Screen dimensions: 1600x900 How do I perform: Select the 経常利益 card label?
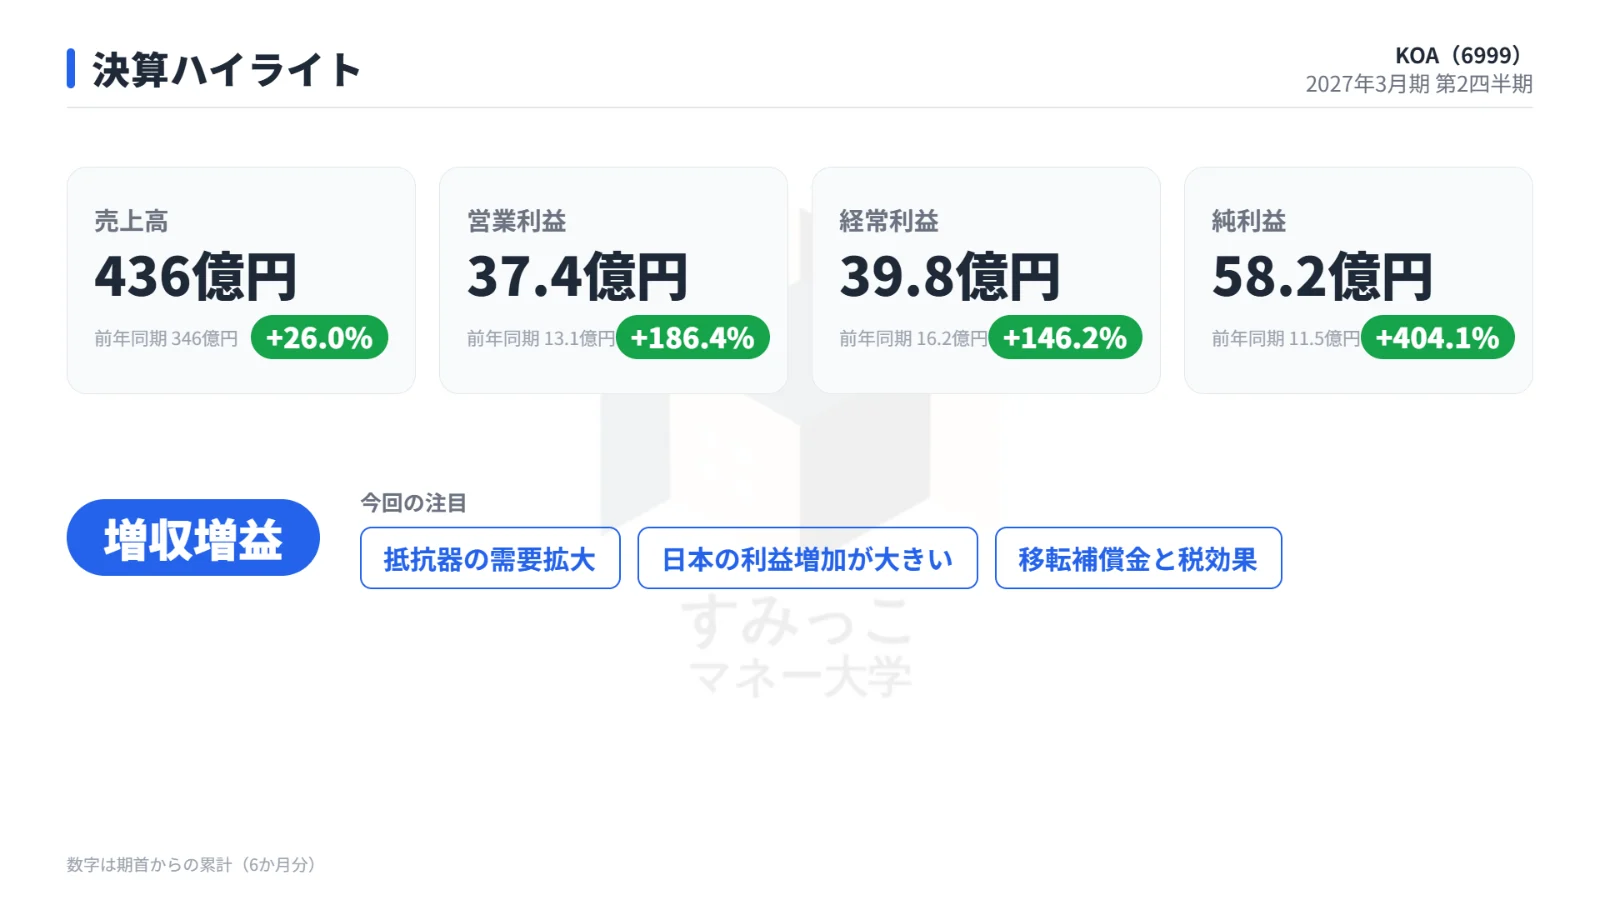pyautogui.click(x=889, y=221)
